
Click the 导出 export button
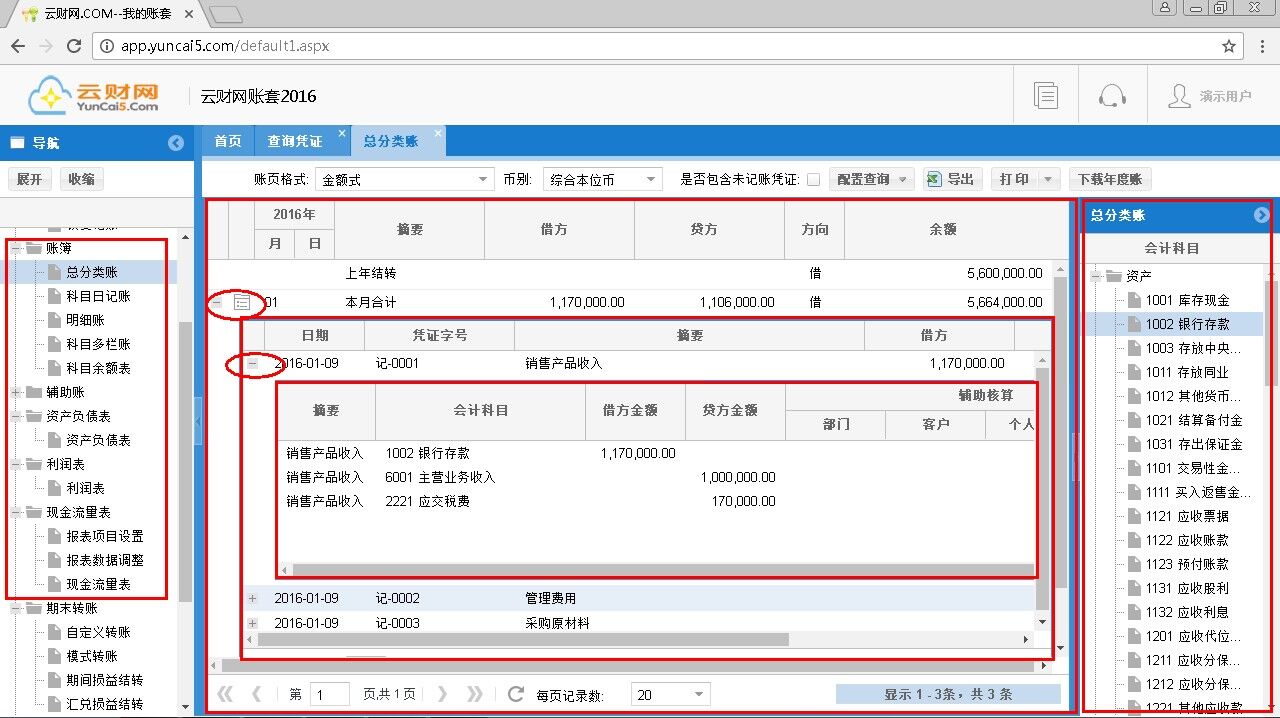click(950, 179)
